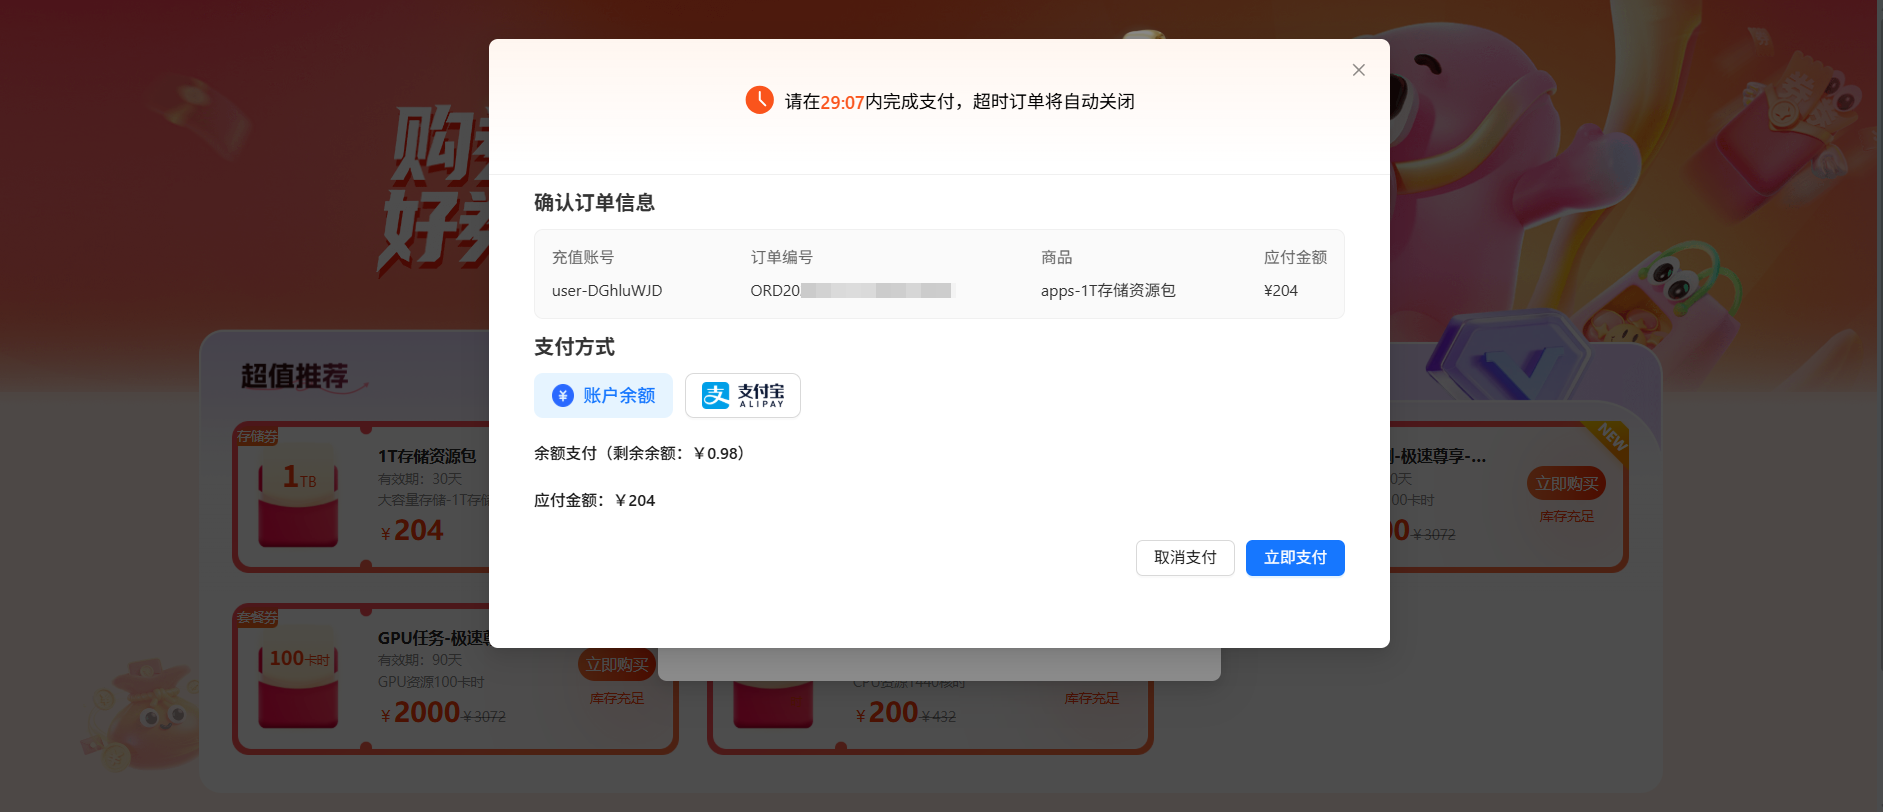
Task: Close the payment dialog with X
Action: (1358, 70)
